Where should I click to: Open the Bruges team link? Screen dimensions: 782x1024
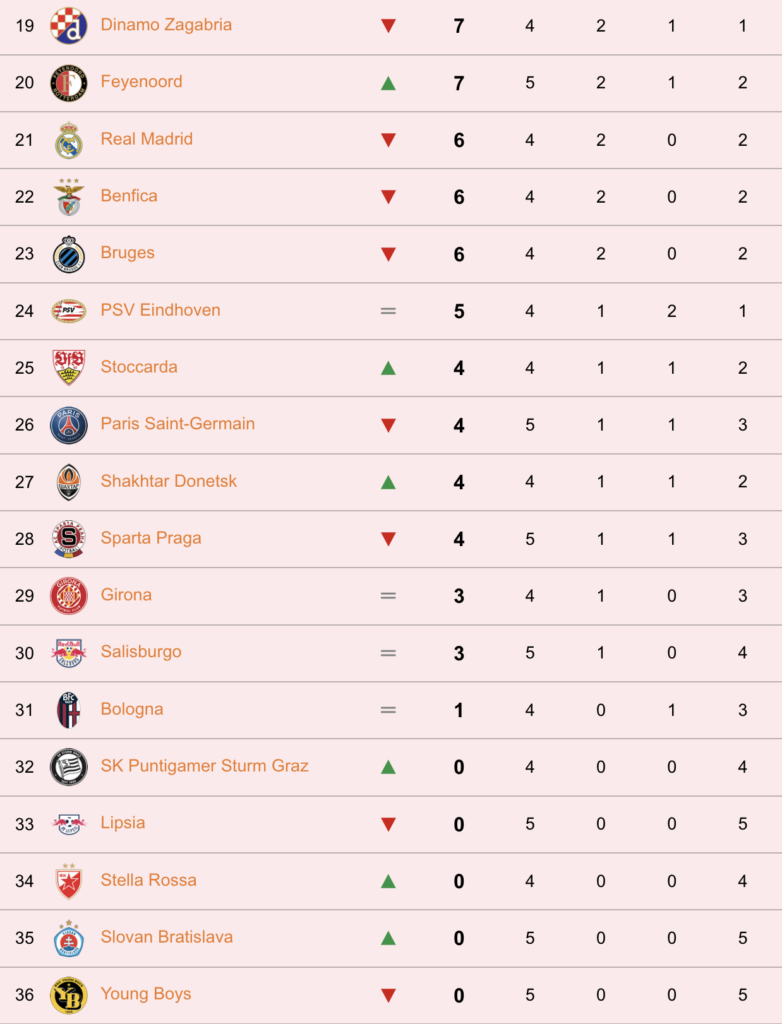[127, 253]
